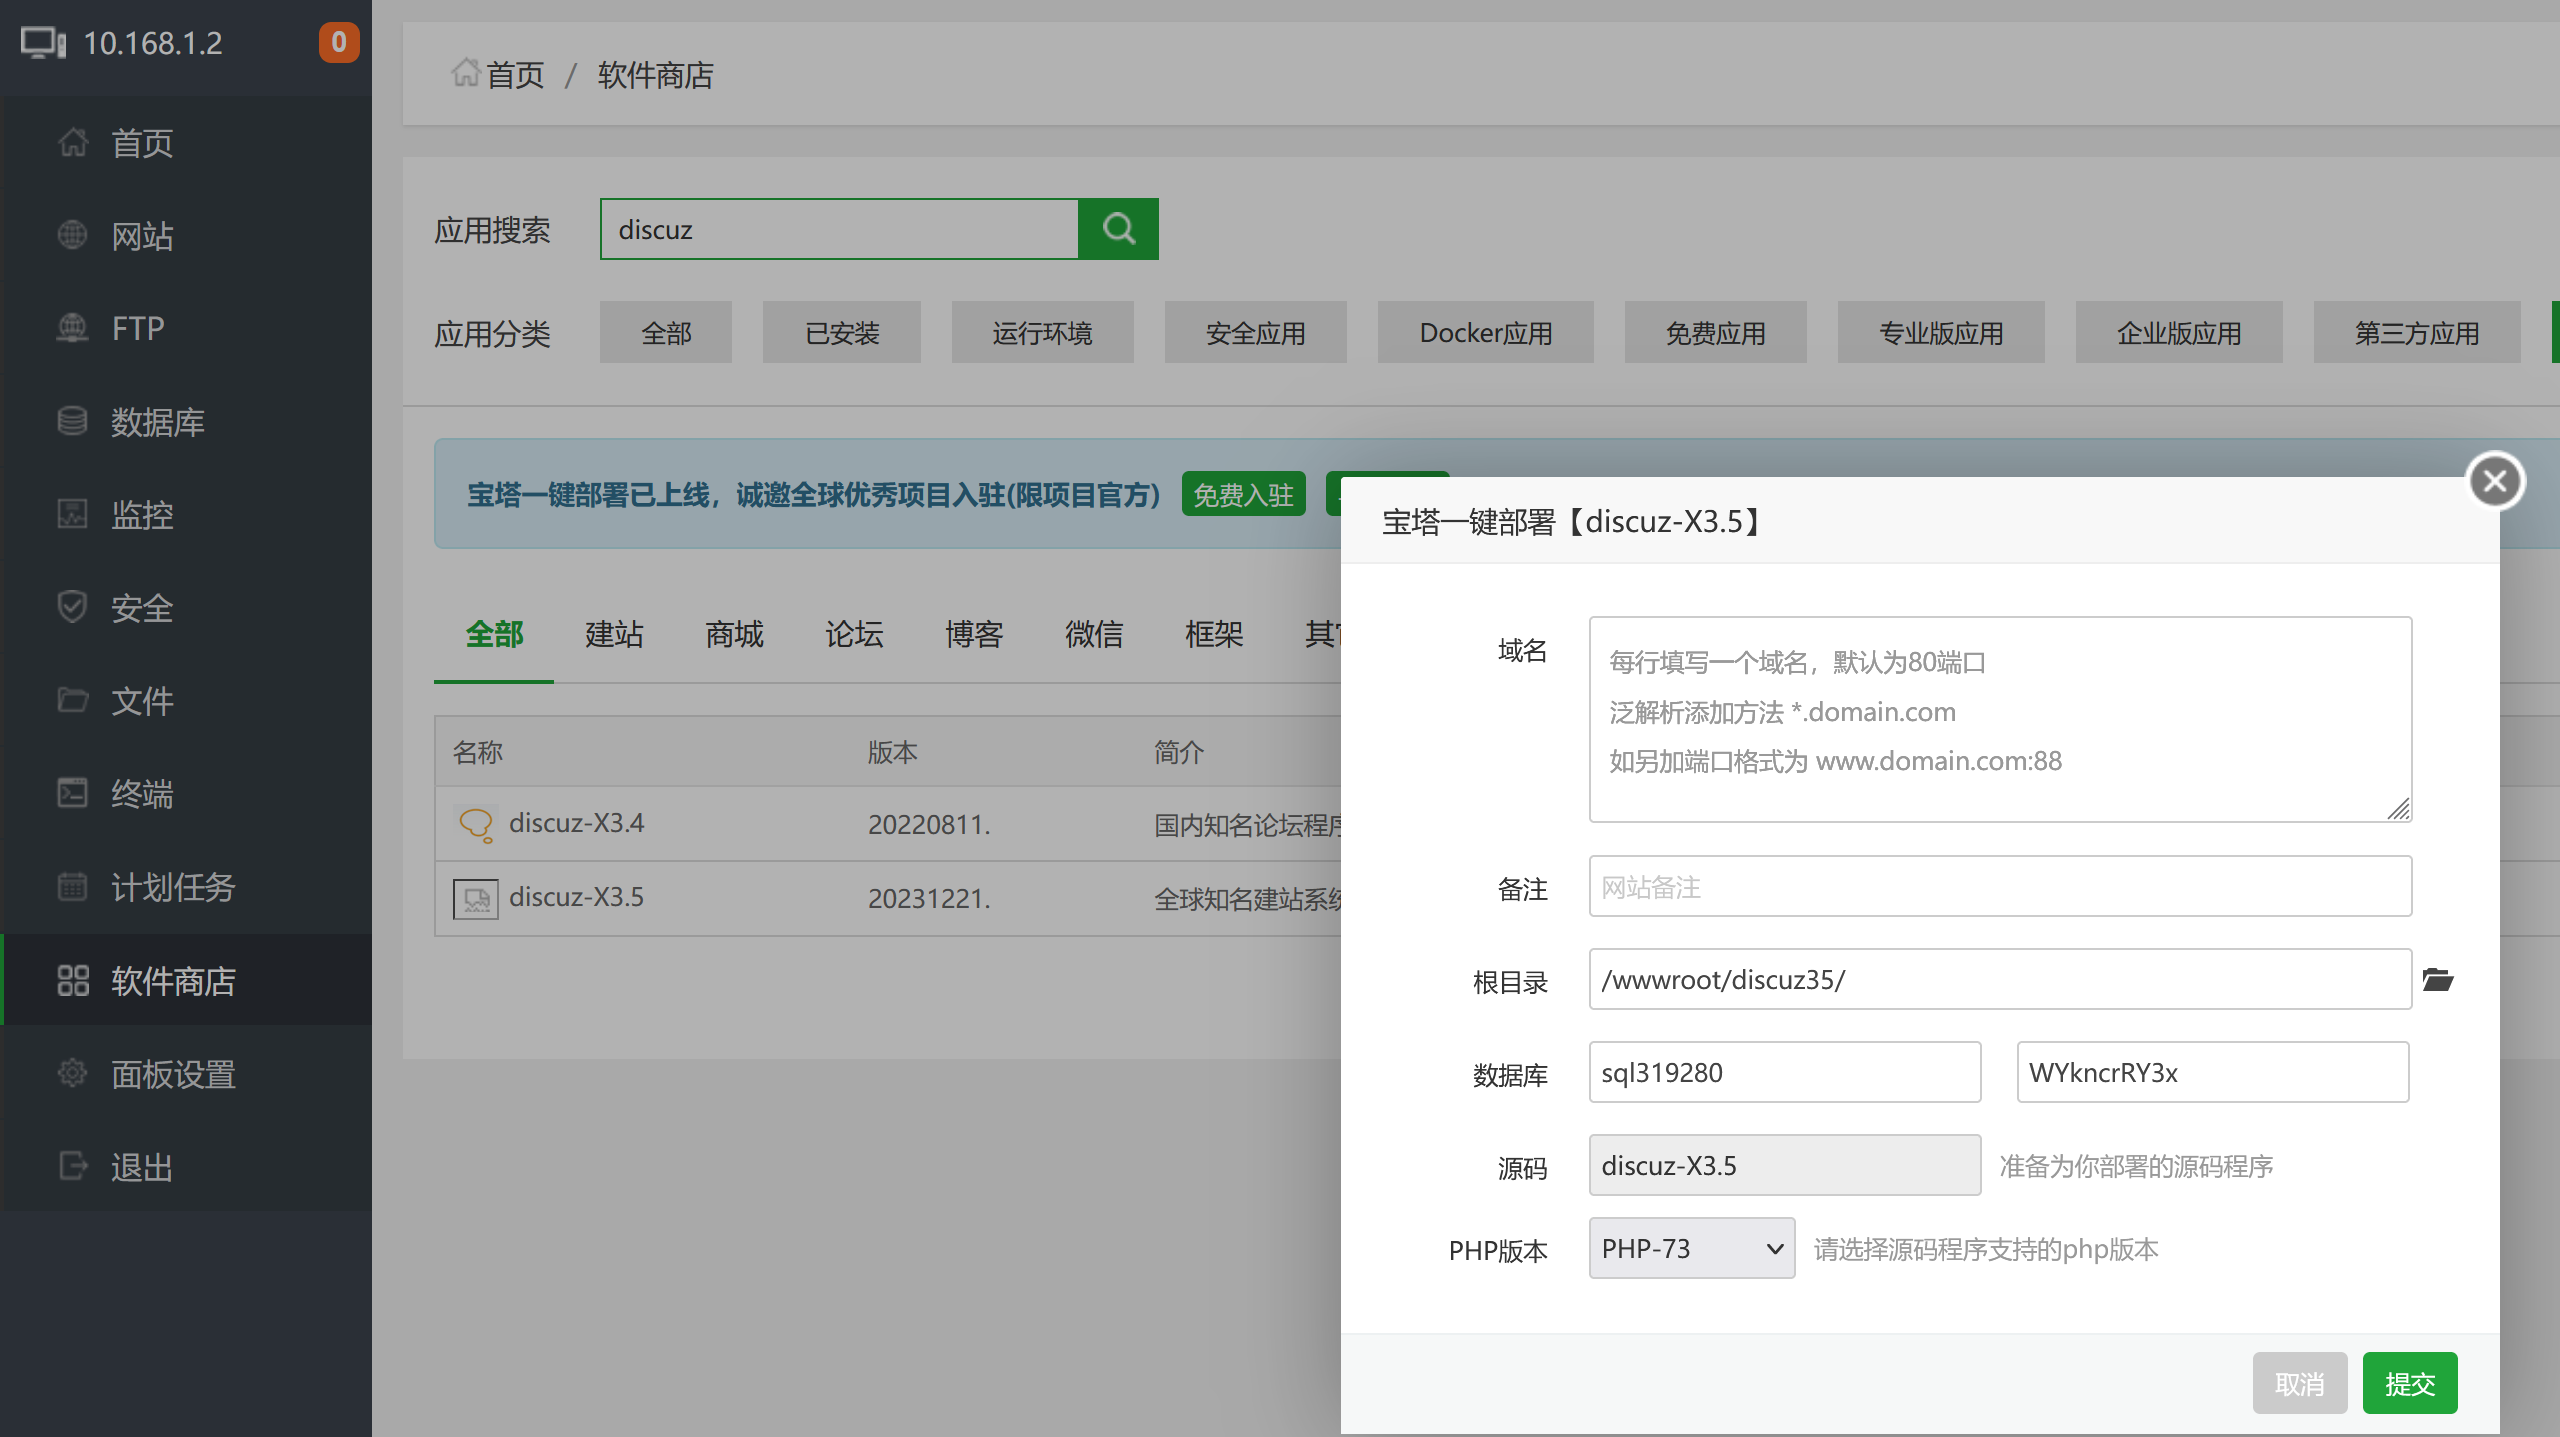Click the 数据库 sidebar menu label
Screen dimensions: 2560x1437
(x=158, y=422)
